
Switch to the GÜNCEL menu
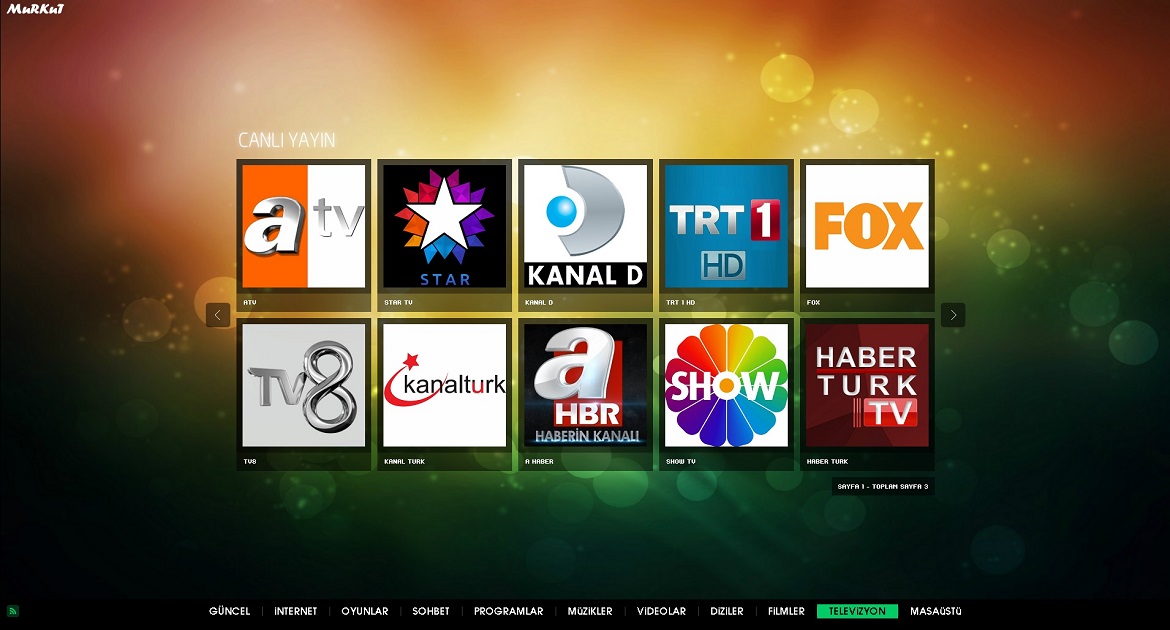[230, 611]
